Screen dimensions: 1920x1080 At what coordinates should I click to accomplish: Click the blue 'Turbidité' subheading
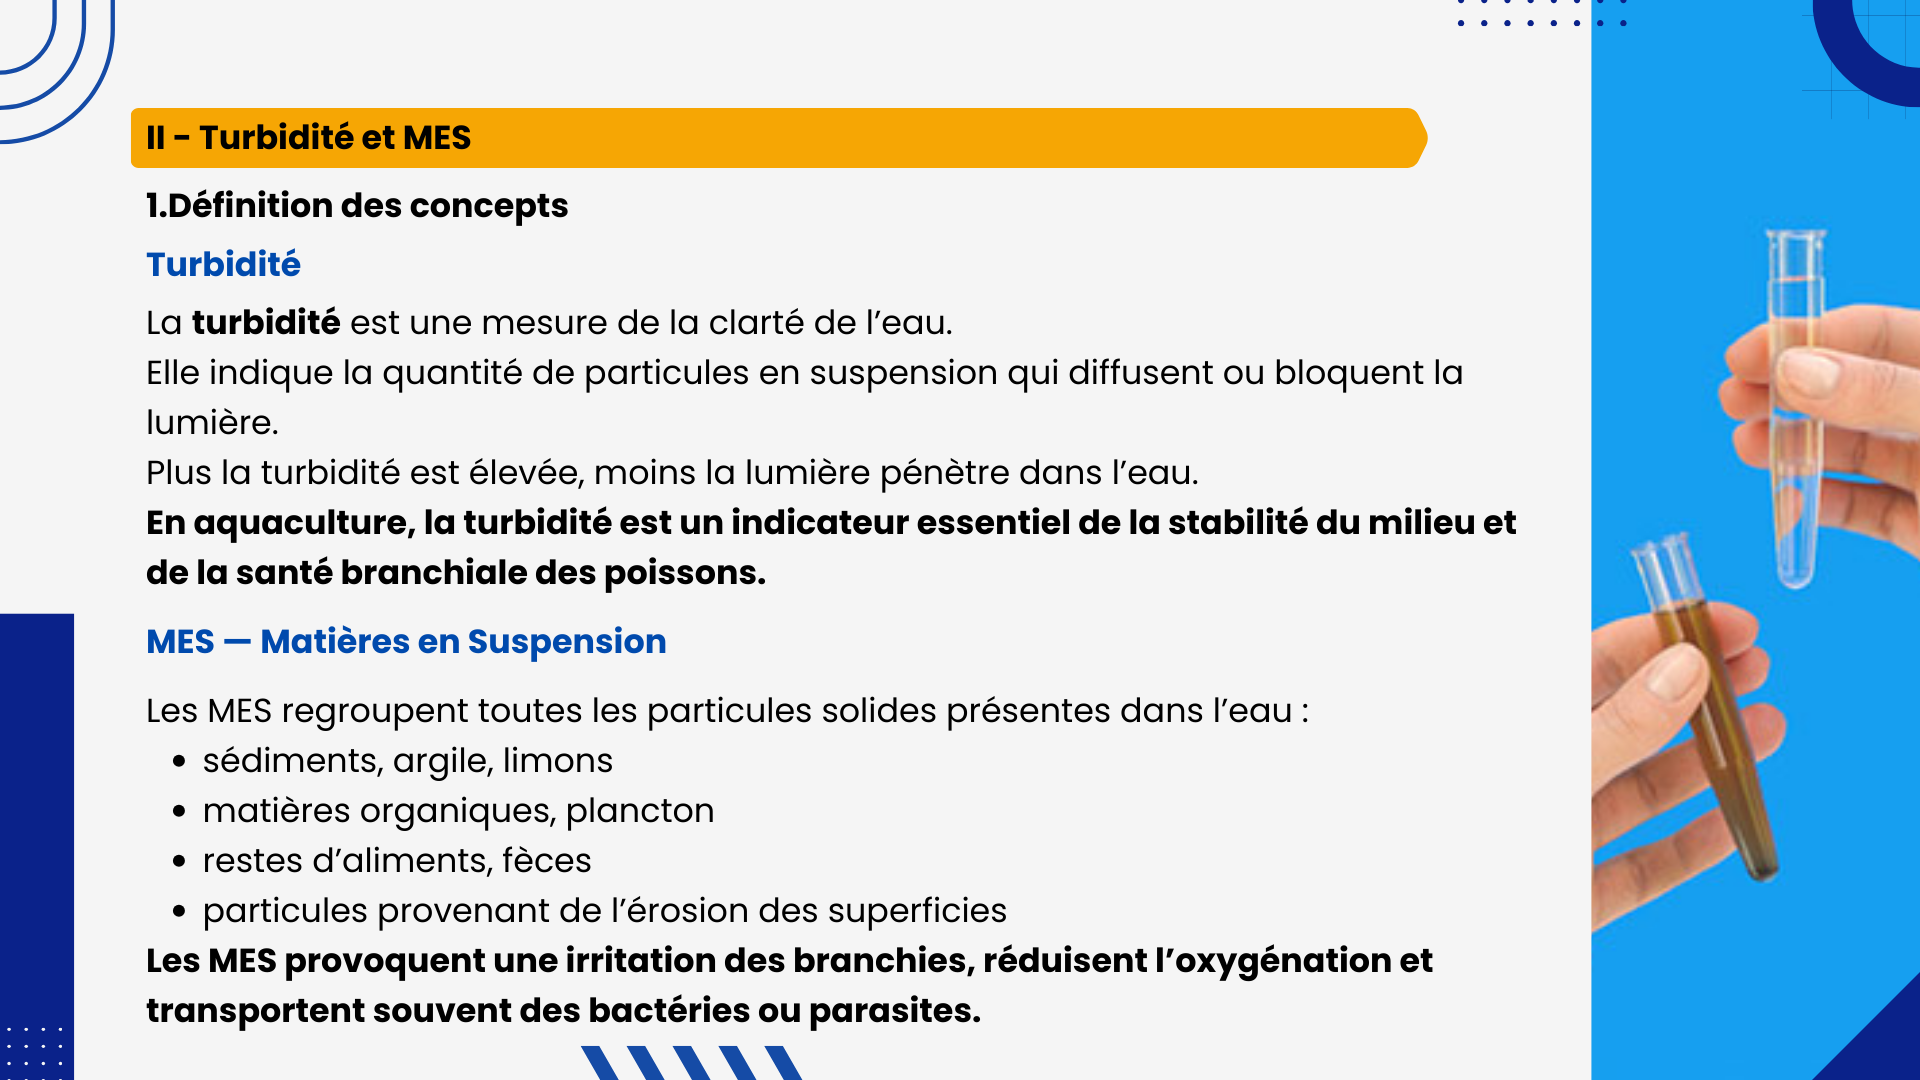(223, 264)
